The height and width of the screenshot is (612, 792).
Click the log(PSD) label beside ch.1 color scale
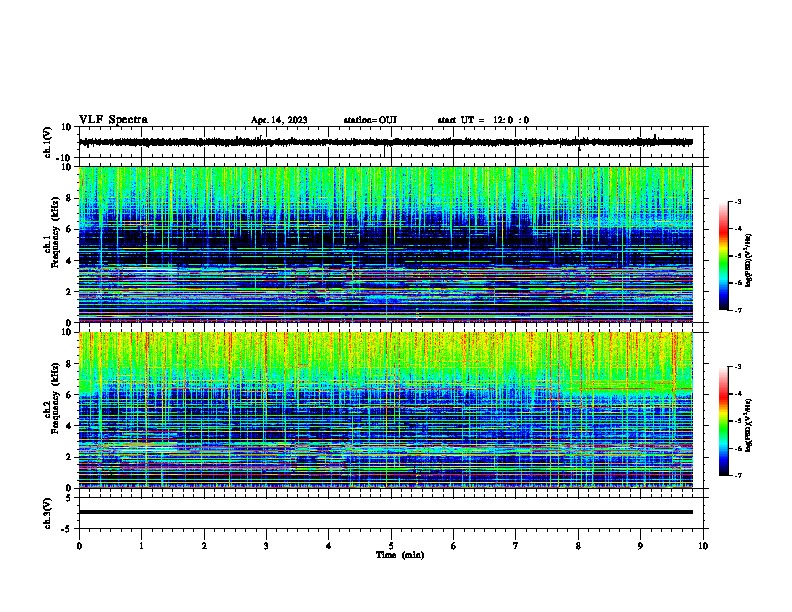point(750,261)
